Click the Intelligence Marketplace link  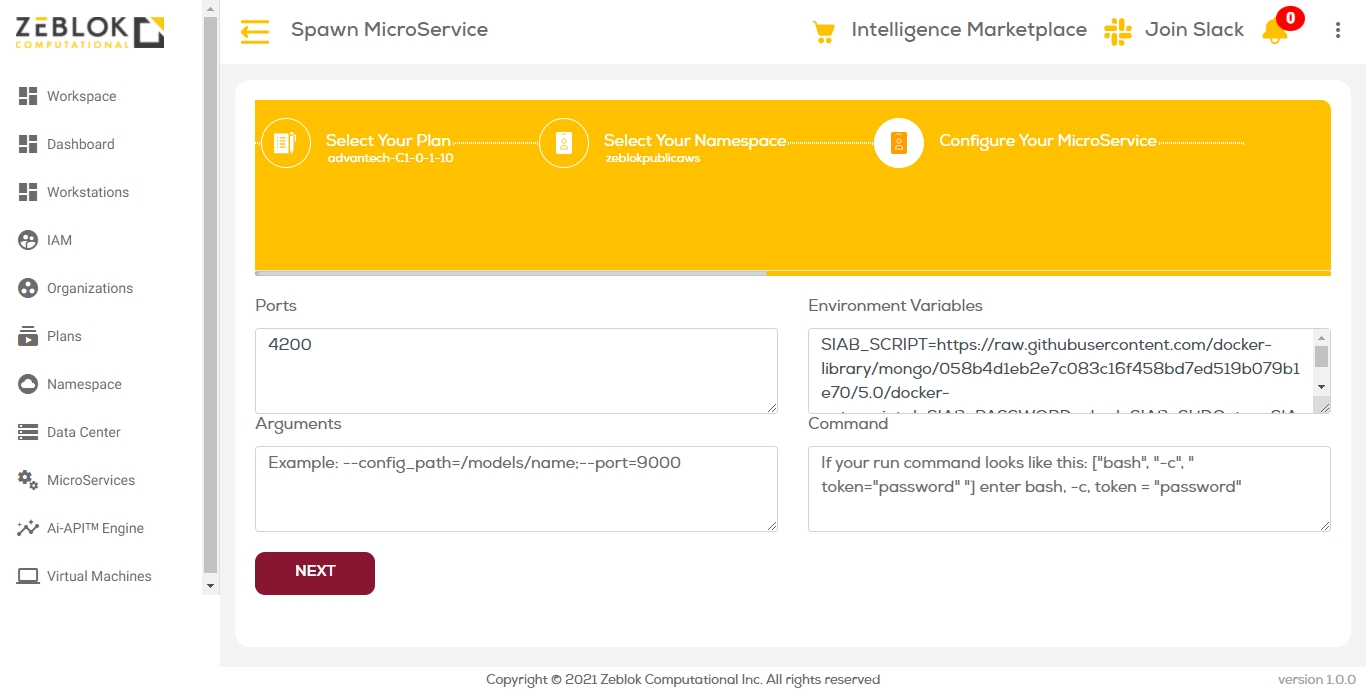click(x=968, y=30)
